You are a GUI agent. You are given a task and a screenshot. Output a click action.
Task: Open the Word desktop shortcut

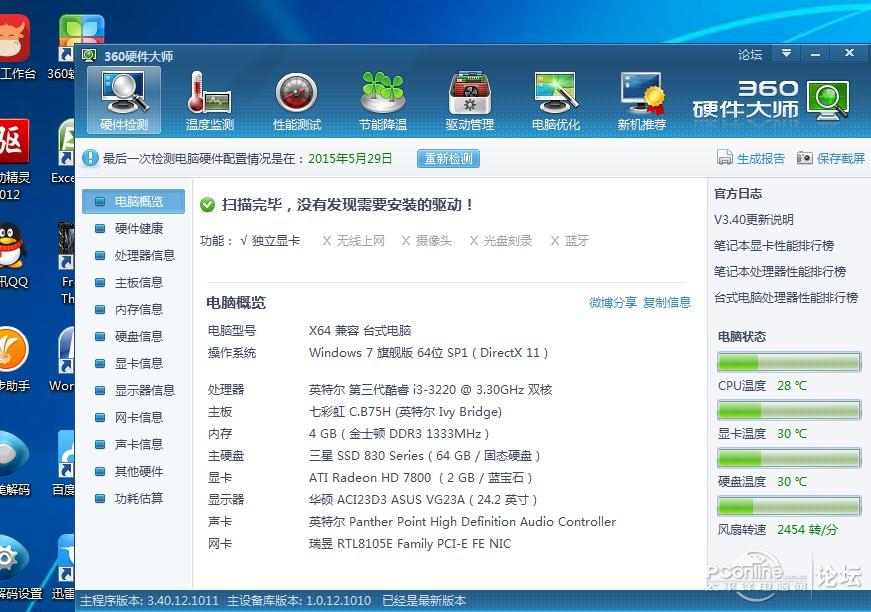click(x=63, y=359)
